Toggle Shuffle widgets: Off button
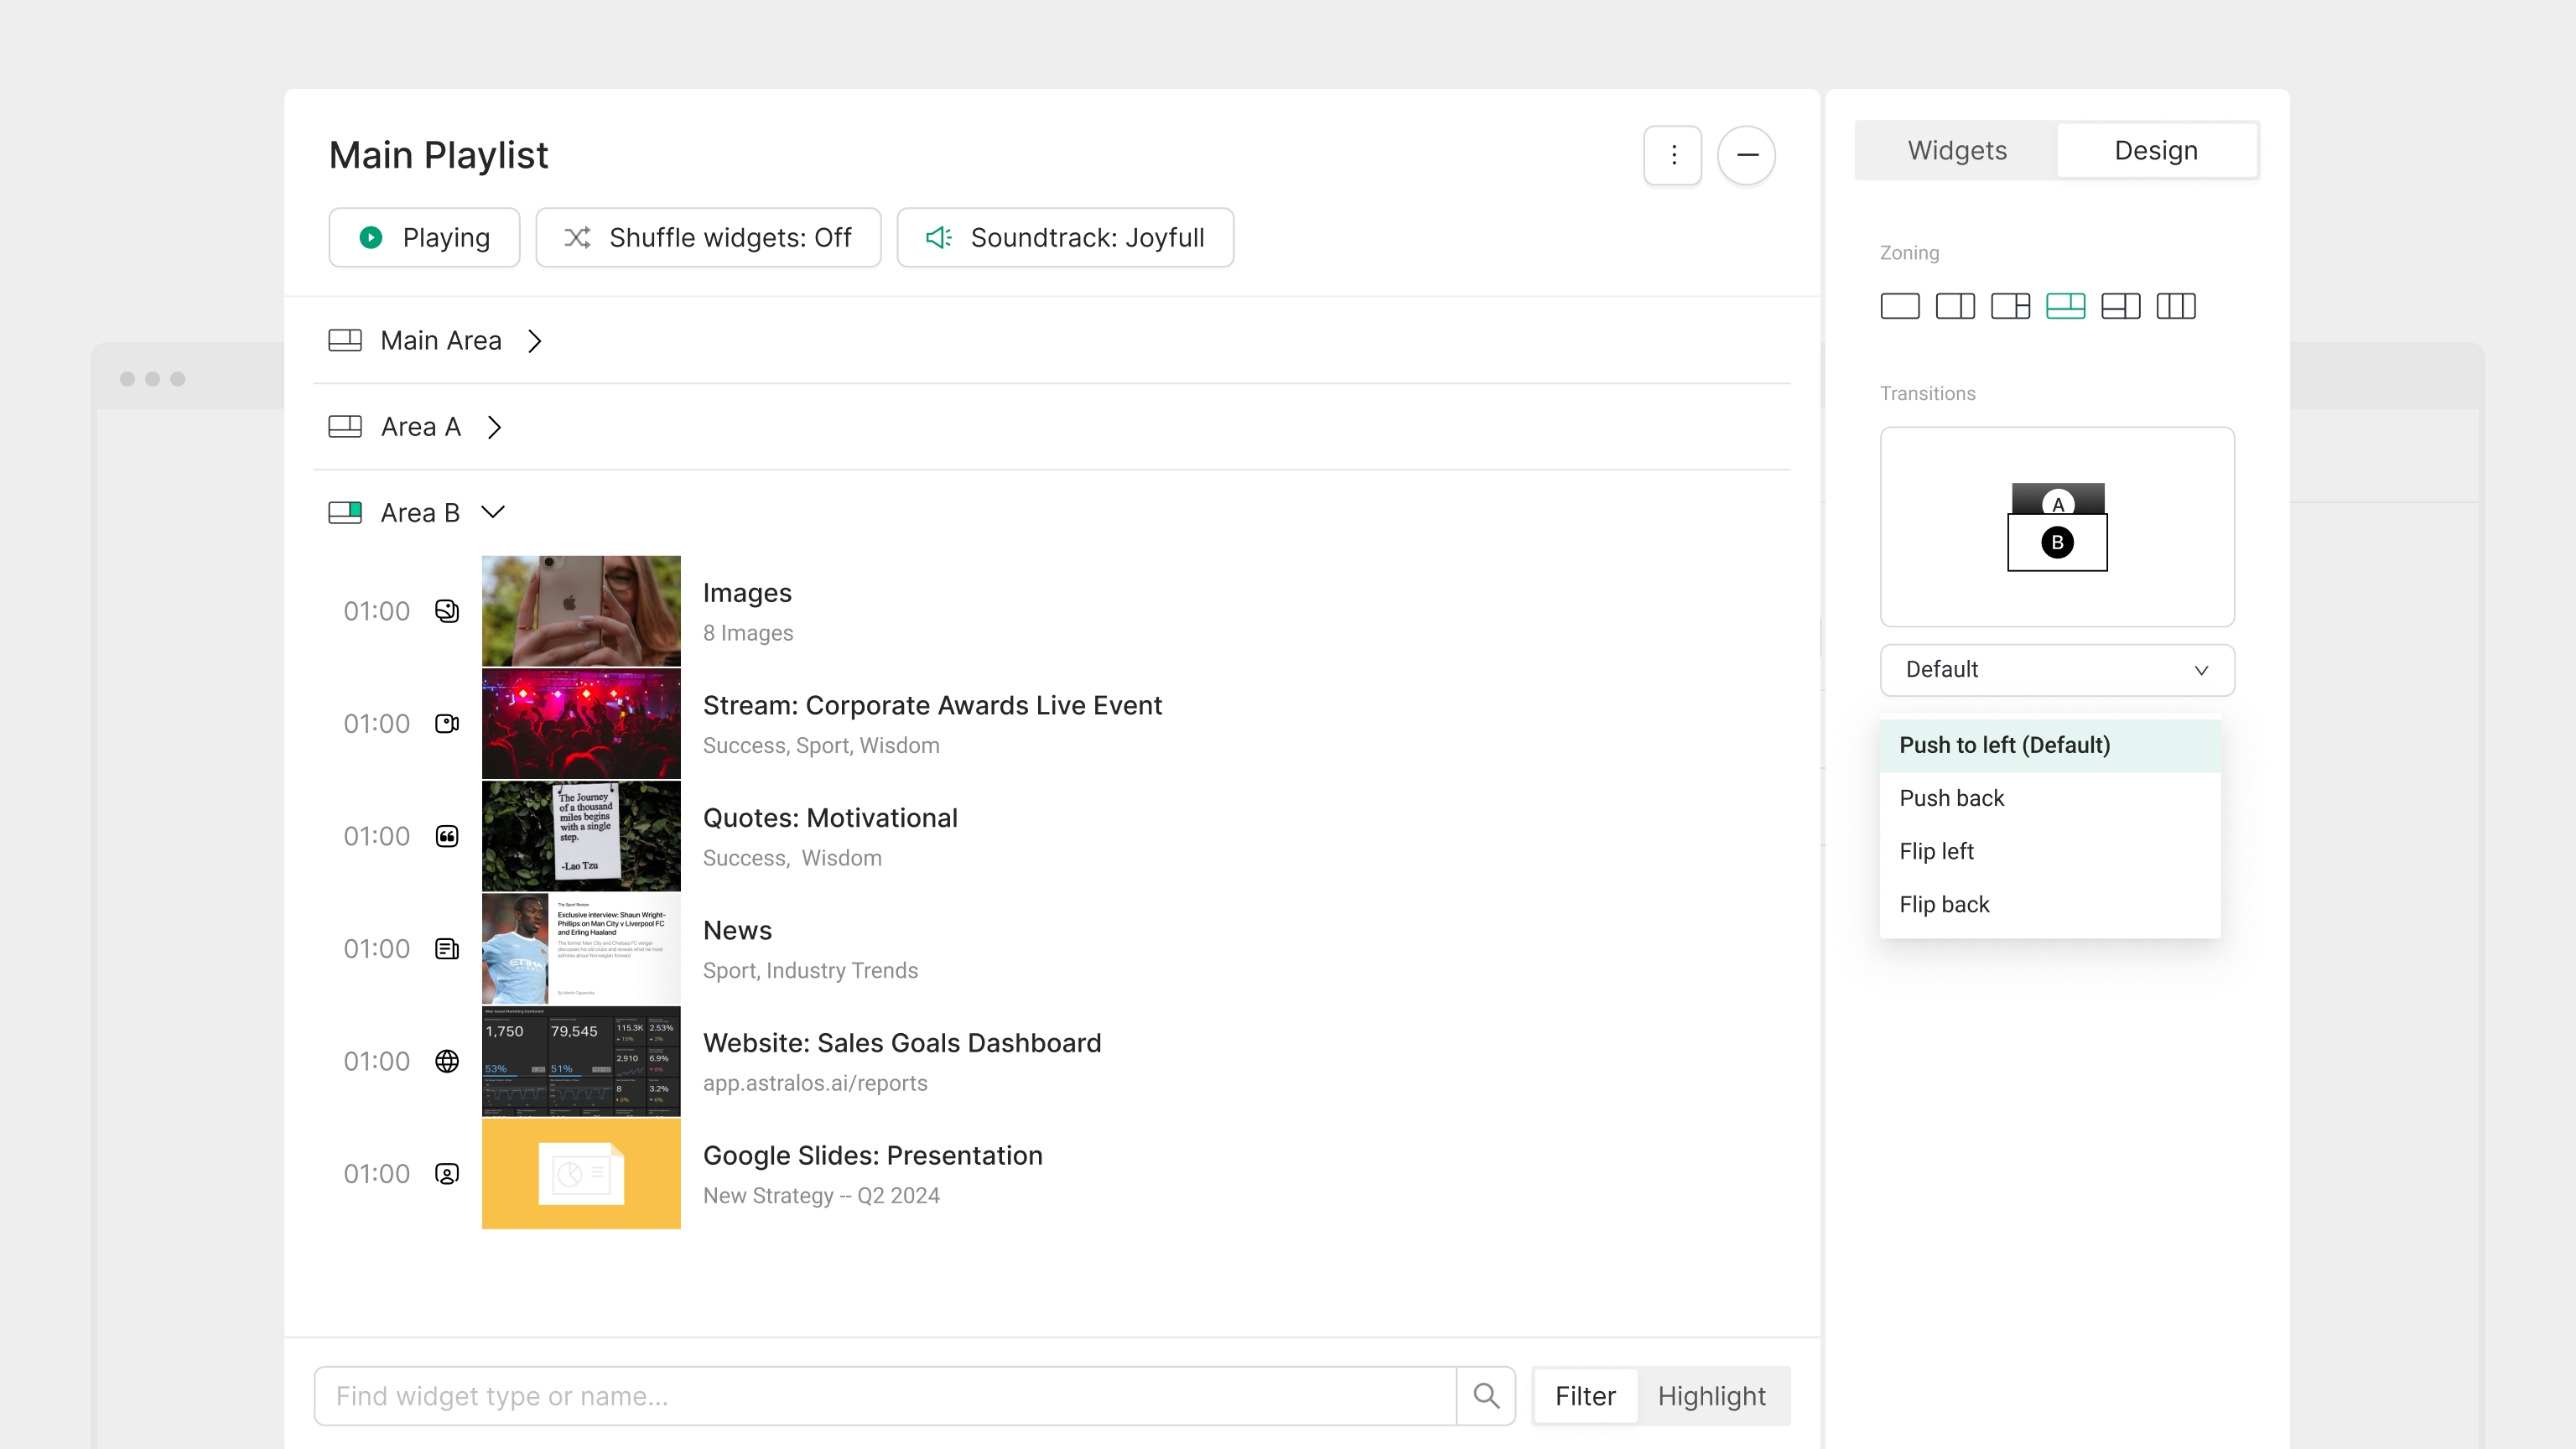The image size is (2576, 1449). coord(708,238)
